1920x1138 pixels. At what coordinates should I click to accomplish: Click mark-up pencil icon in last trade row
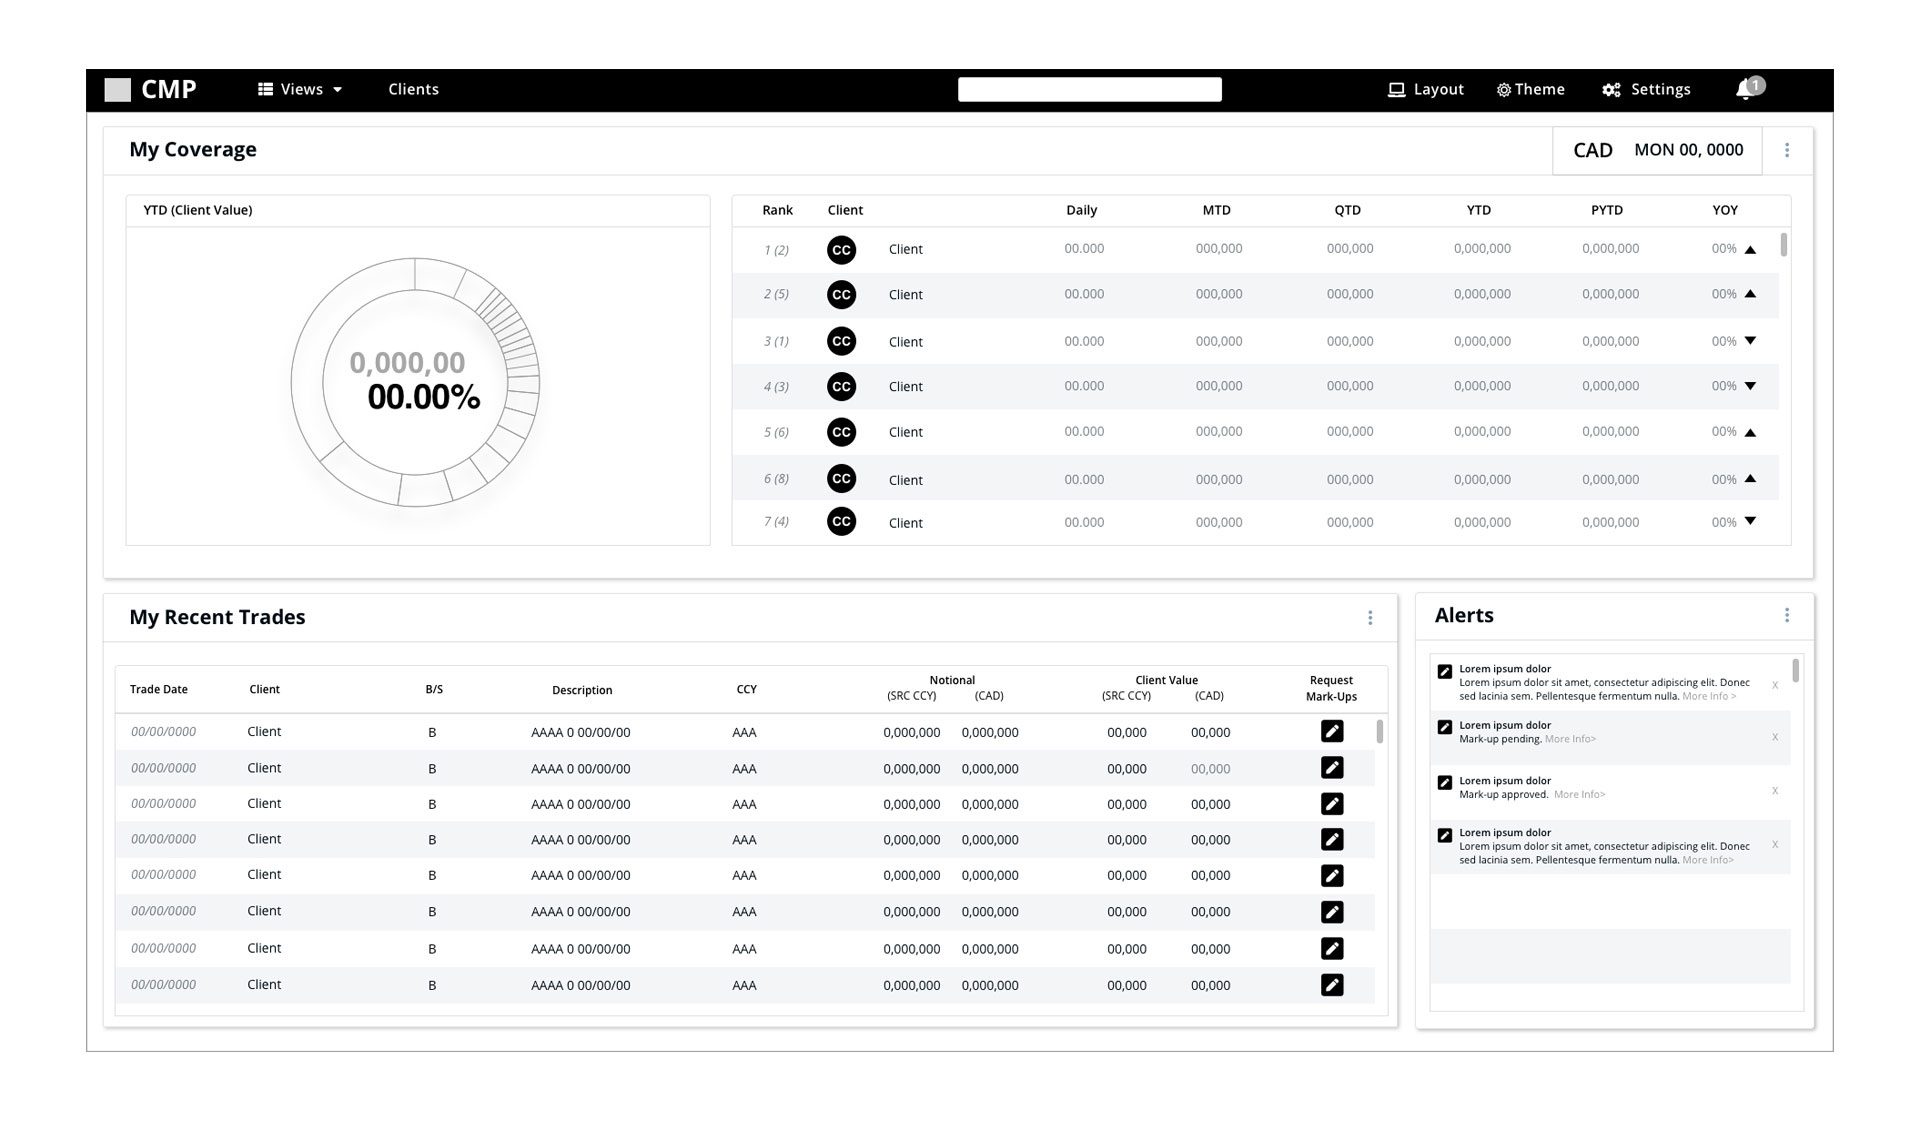(x=1331, y=985)
